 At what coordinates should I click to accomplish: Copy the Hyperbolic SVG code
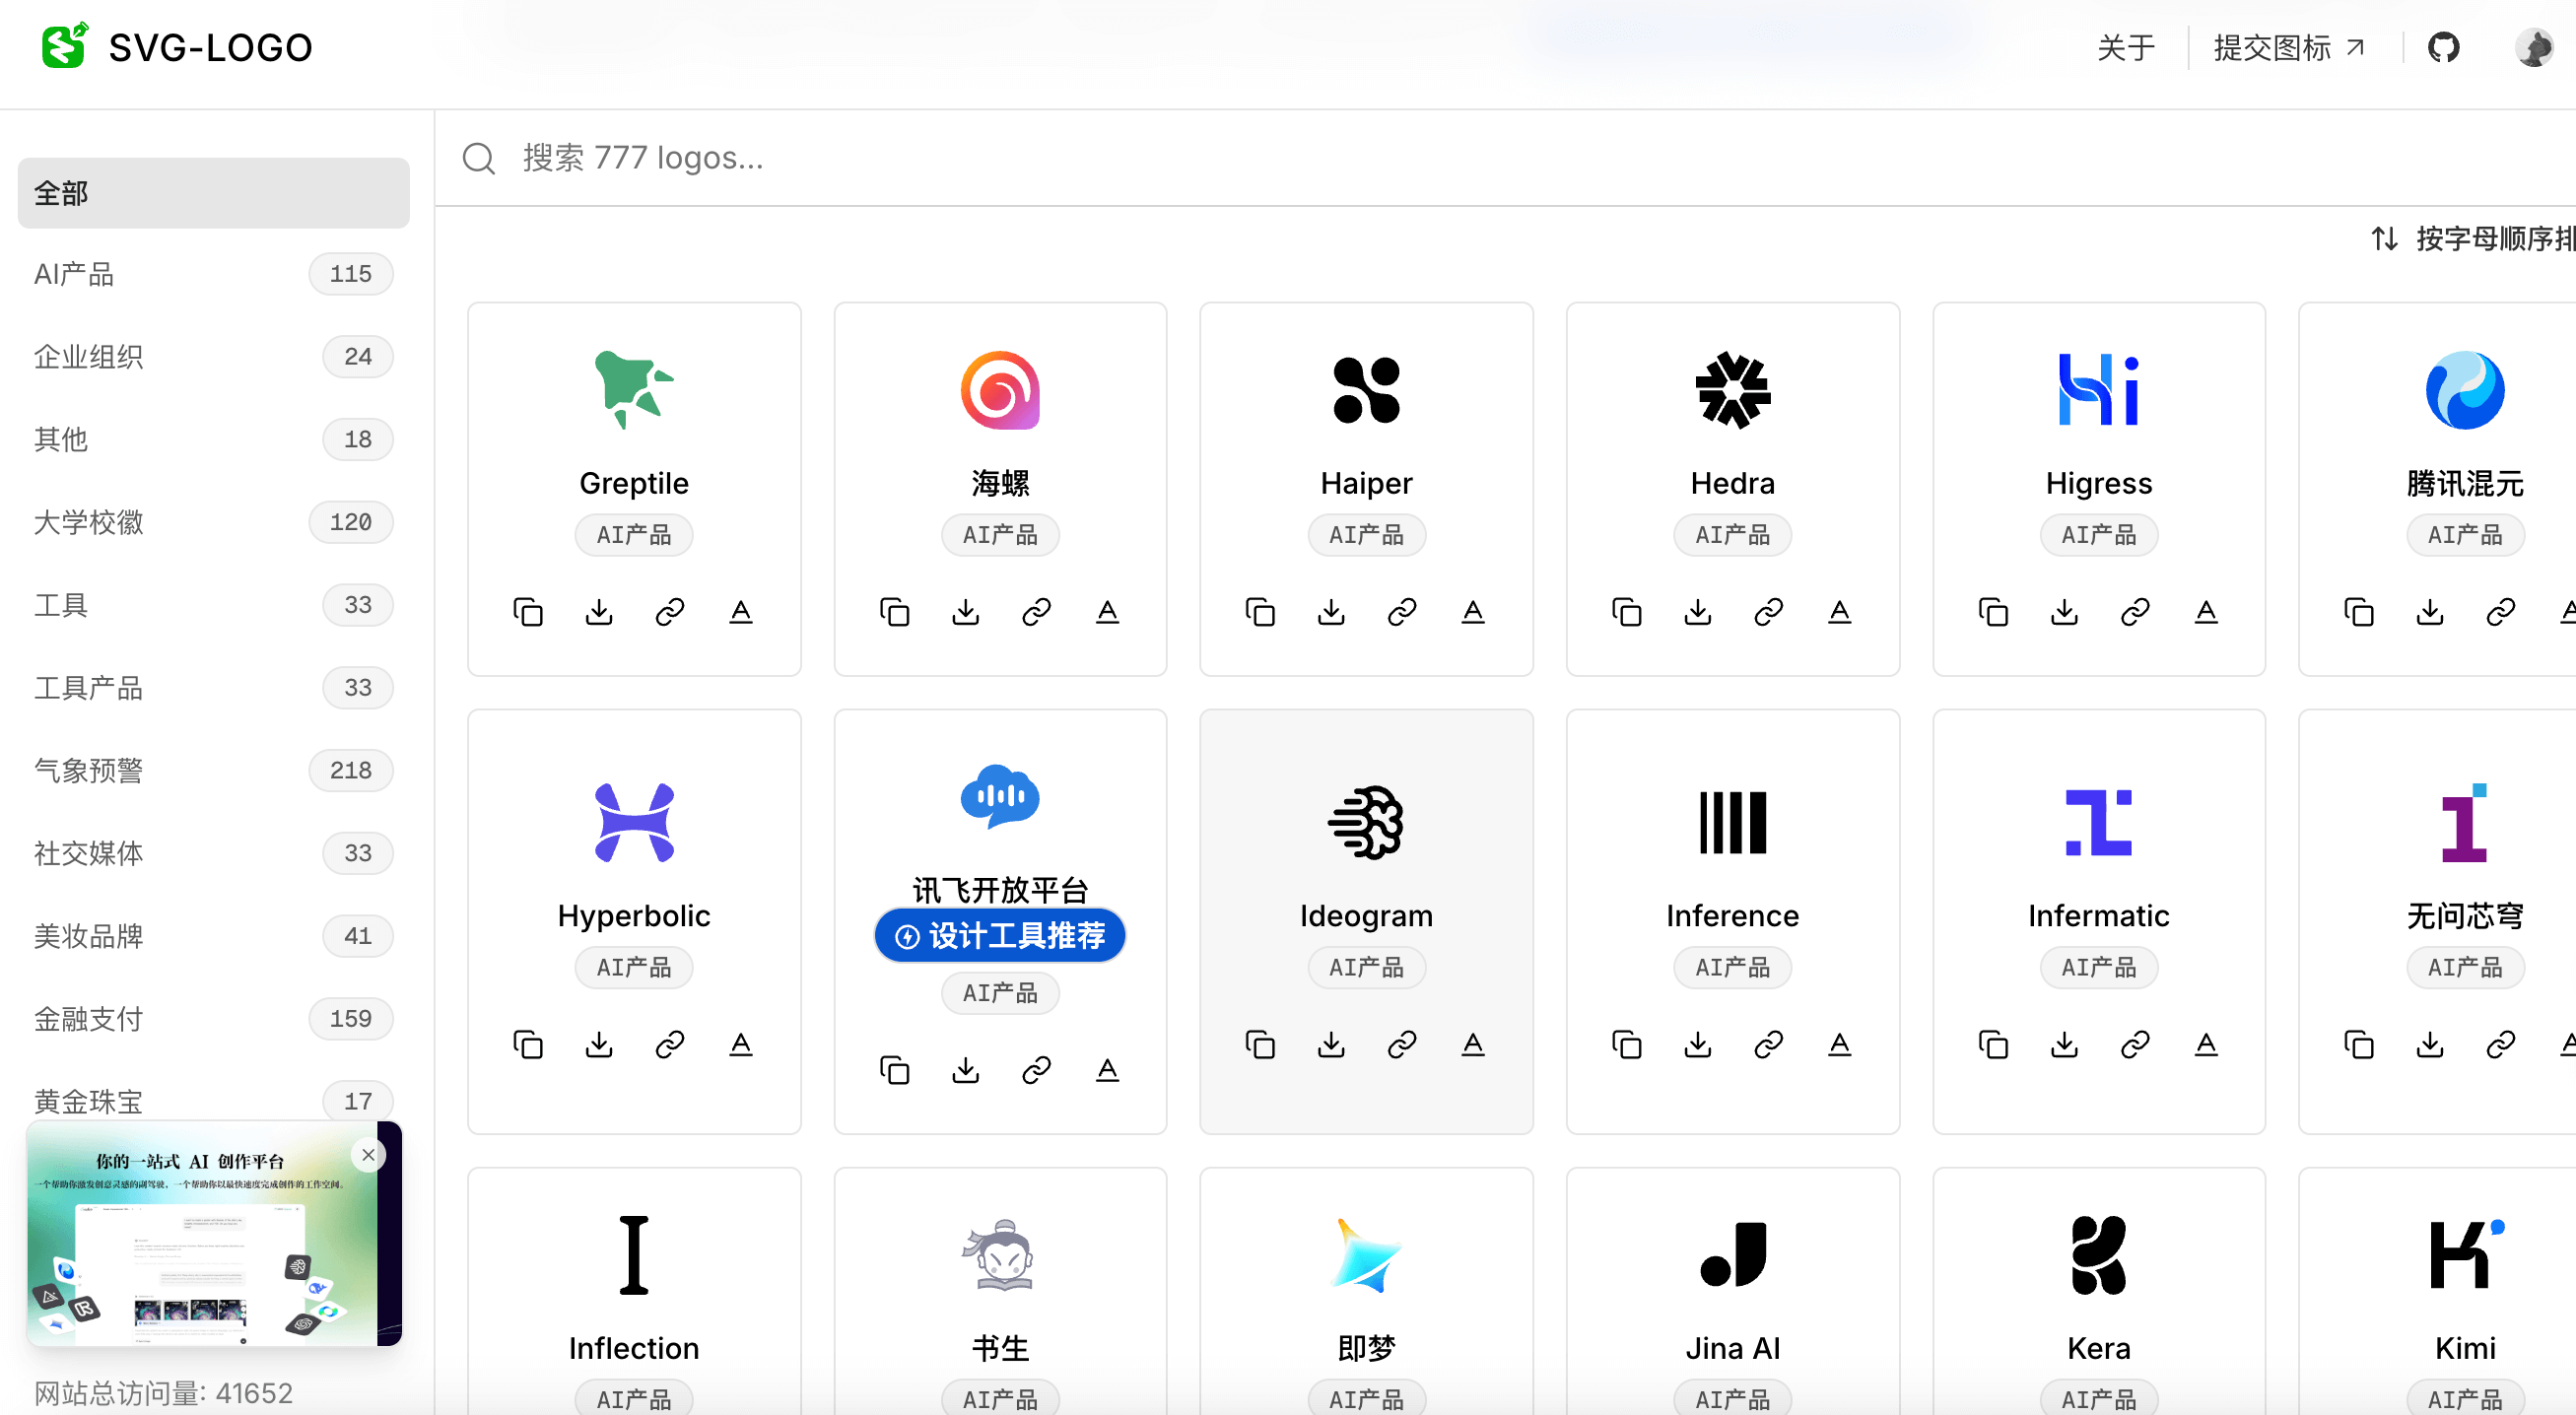click(527, 1044)
